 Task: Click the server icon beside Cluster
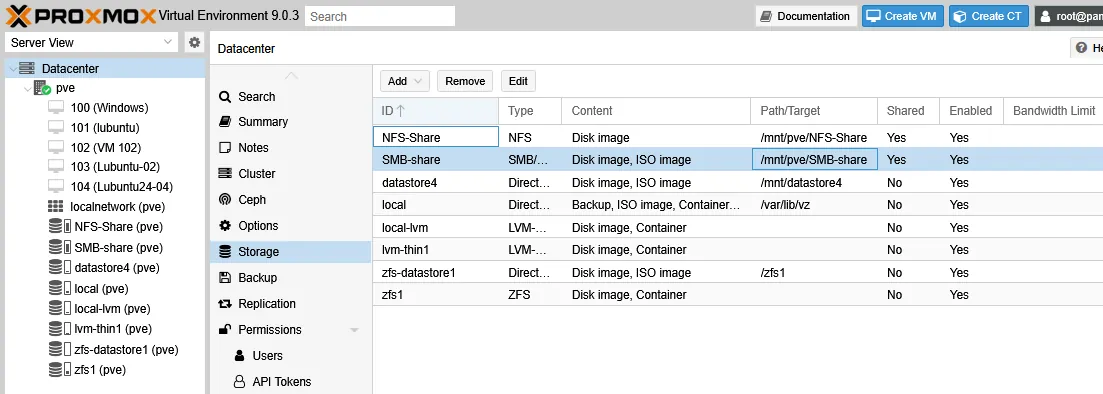tap(225, 173)
